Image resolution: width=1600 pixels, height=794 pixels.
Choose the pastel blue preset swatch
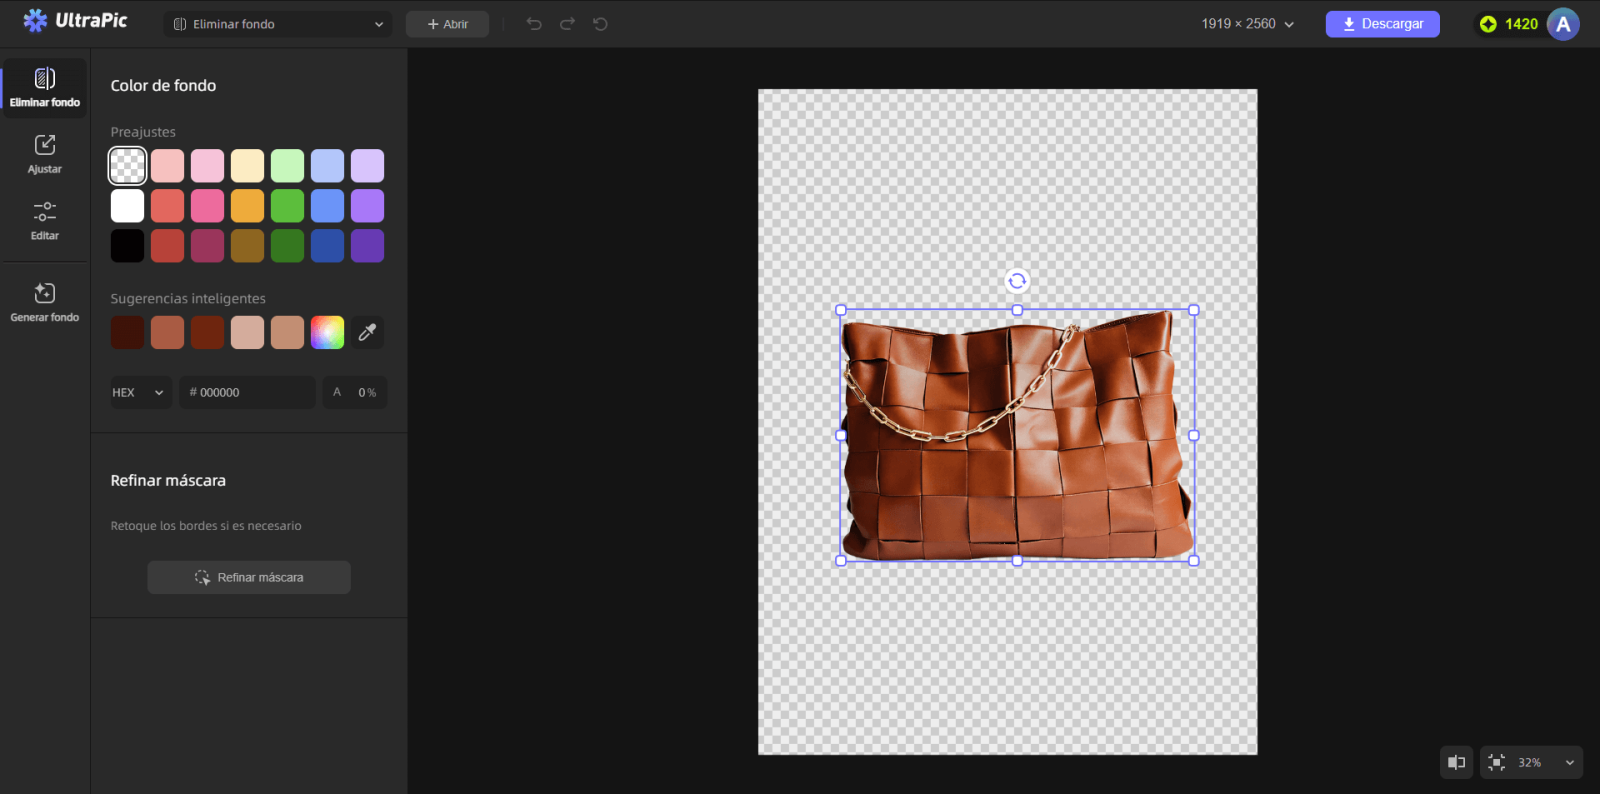point(327,166)
